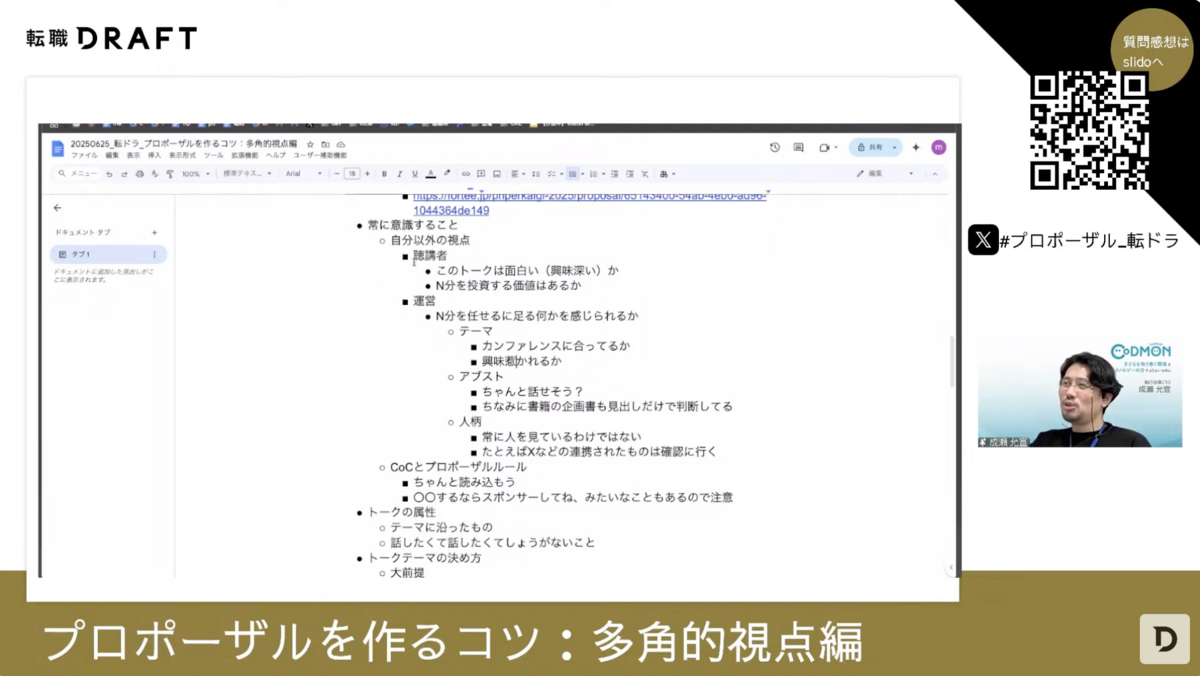This screenshot has height=676, width=1200.
Task: Toggle italic formatting
Action: click(399, 174)
